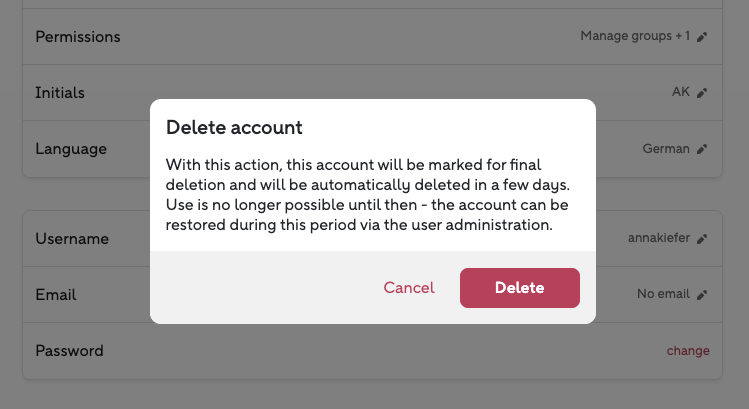Click the AK initials value
The width and height of the screenshot is (749, 409).
coord(681,92)
